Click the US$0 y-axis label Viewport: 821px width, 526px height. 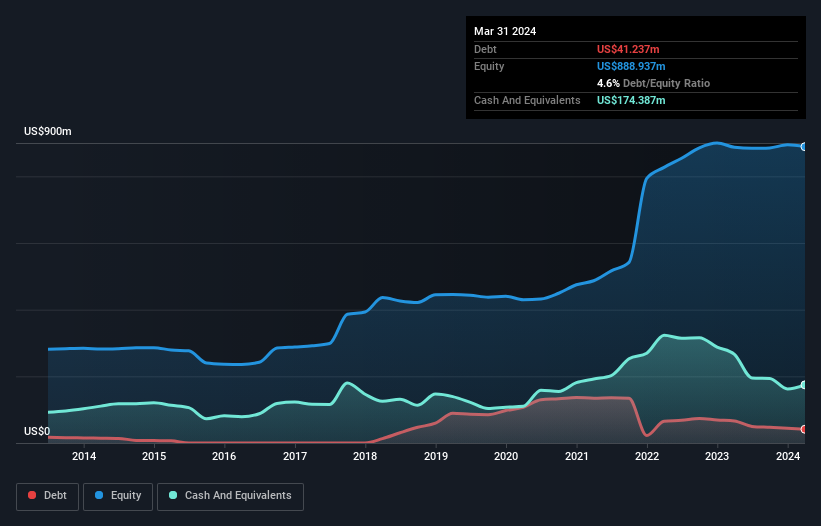(x=37, y=431)
